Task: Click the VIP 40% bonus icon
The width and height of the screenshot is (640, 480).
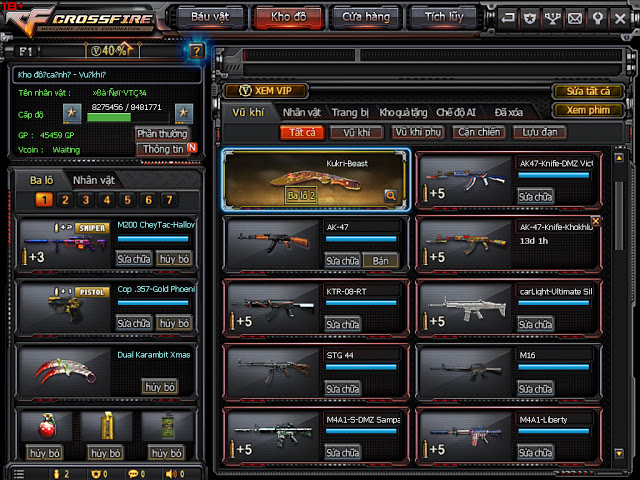Action: [112, 51]
